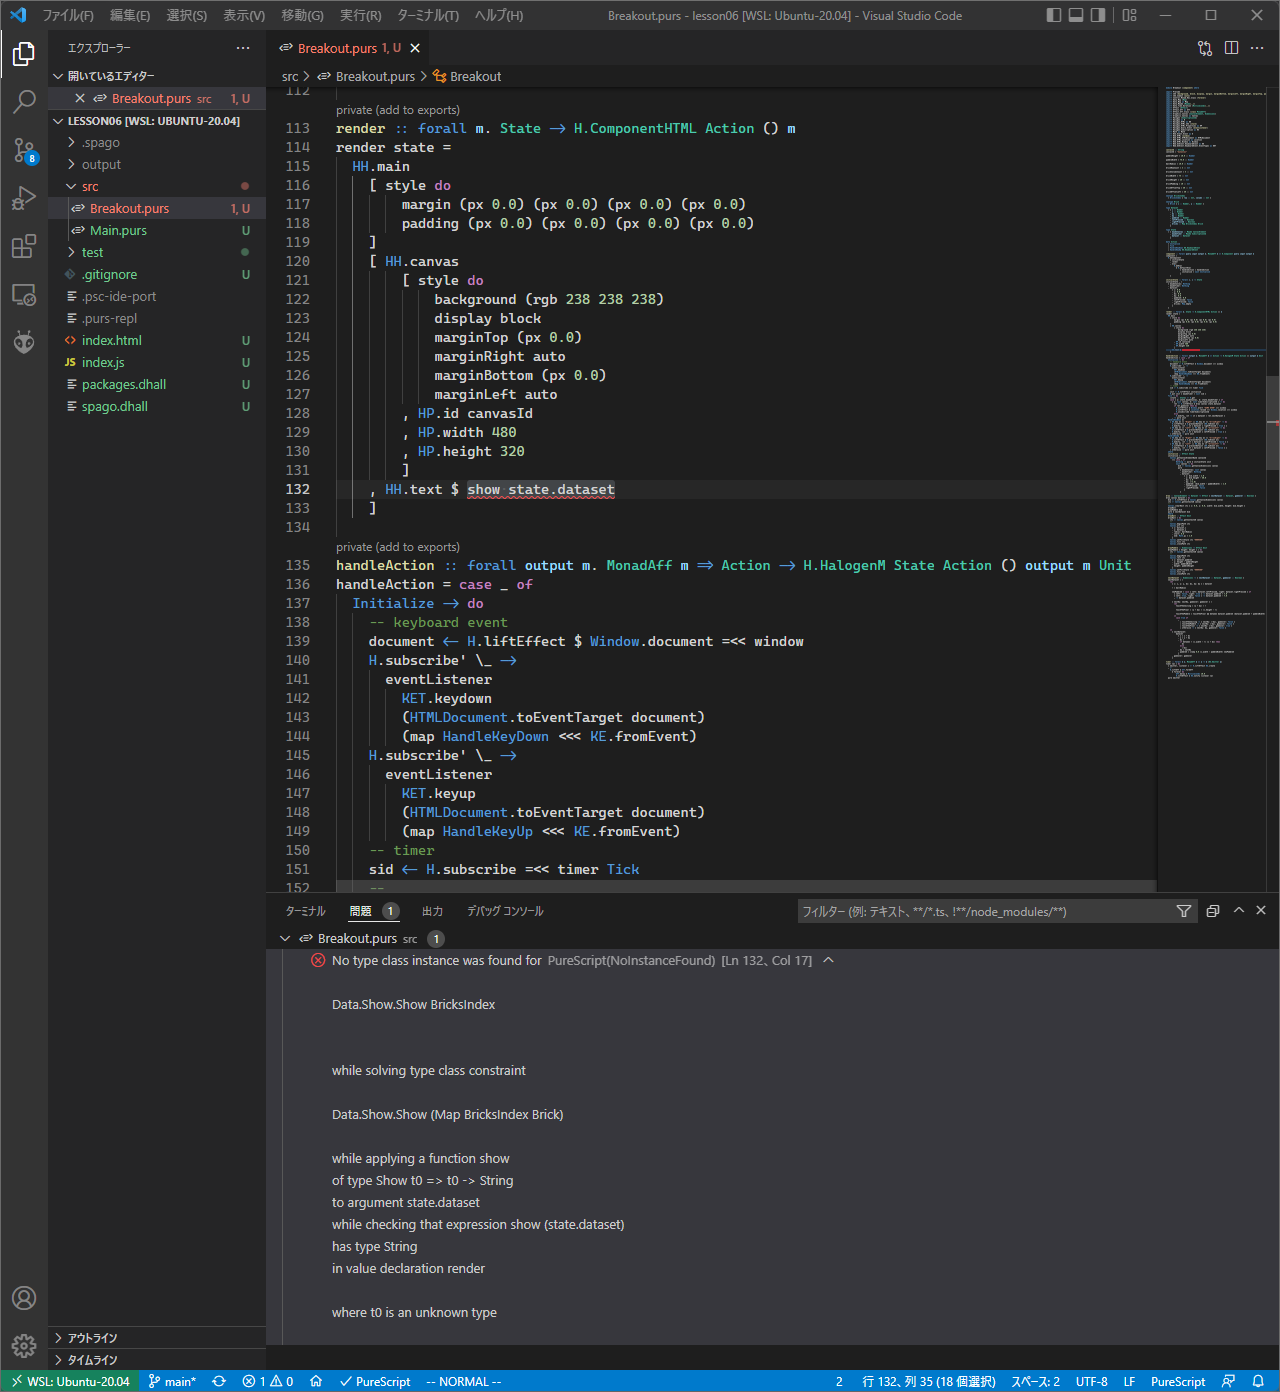Expand the output folder
This screenshot has width=1280, height=1392.
[100, 165]
